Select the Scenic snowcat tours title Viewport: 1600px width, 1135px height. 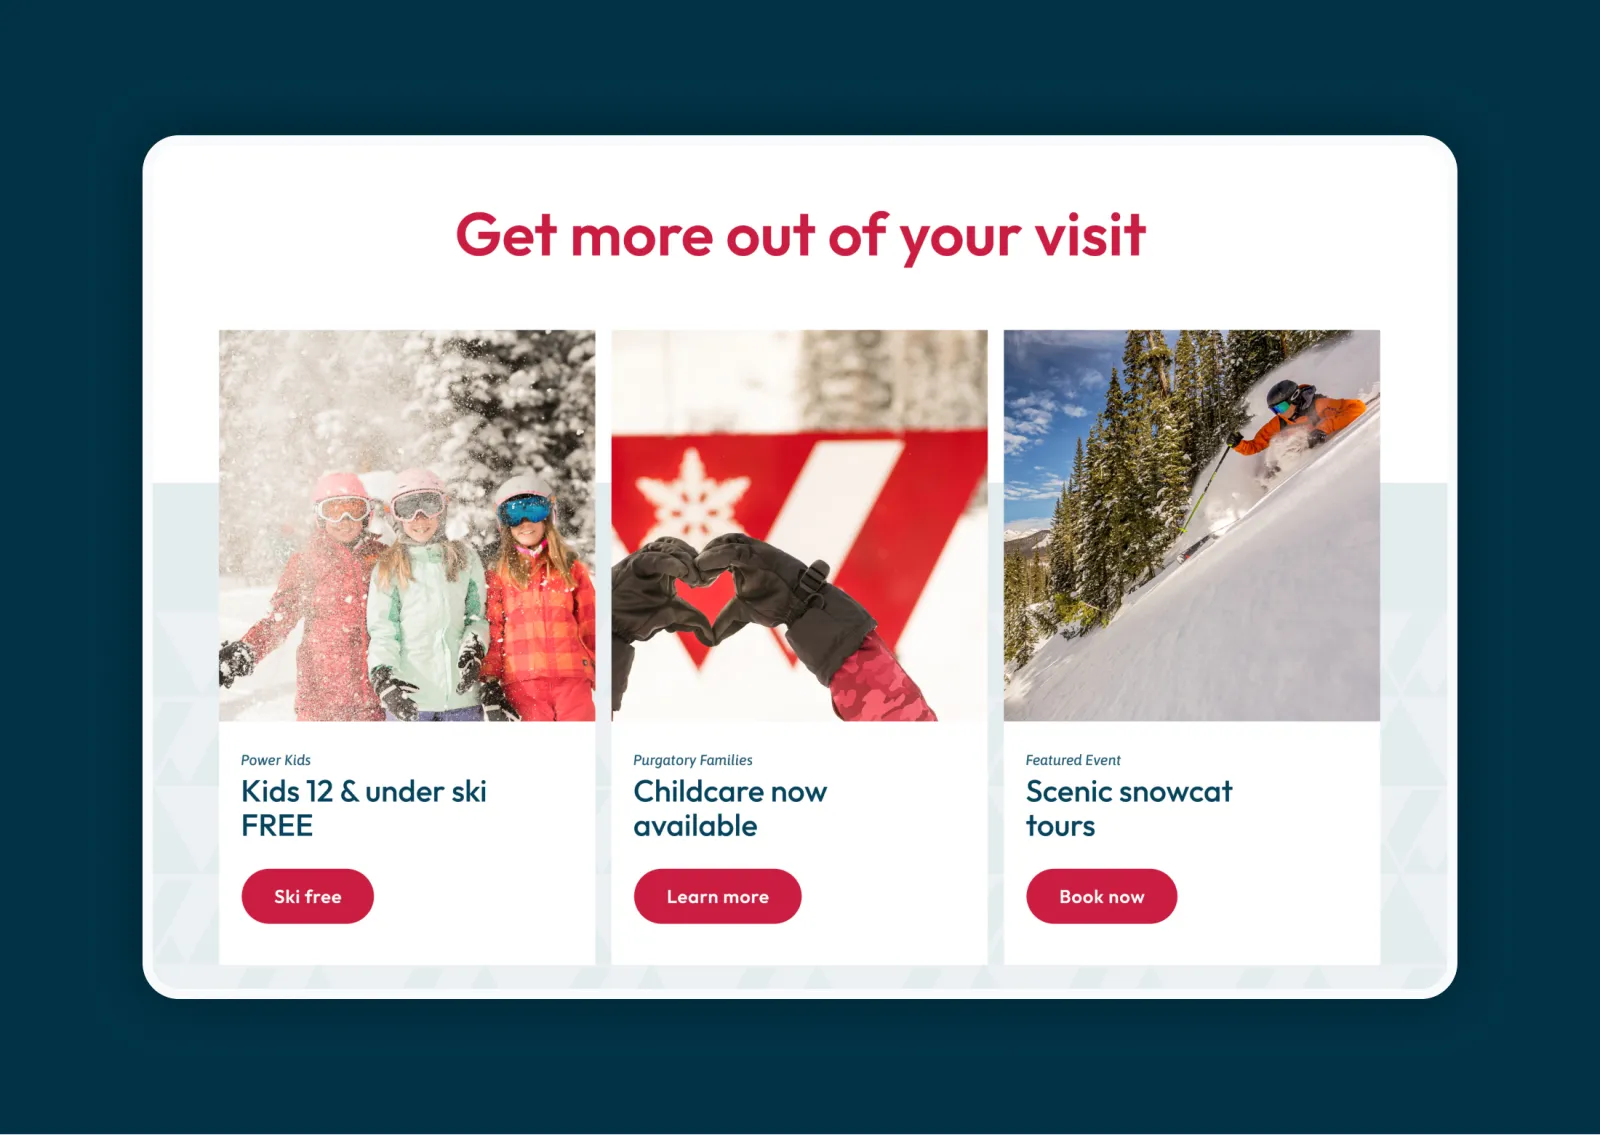[1129, 808]
